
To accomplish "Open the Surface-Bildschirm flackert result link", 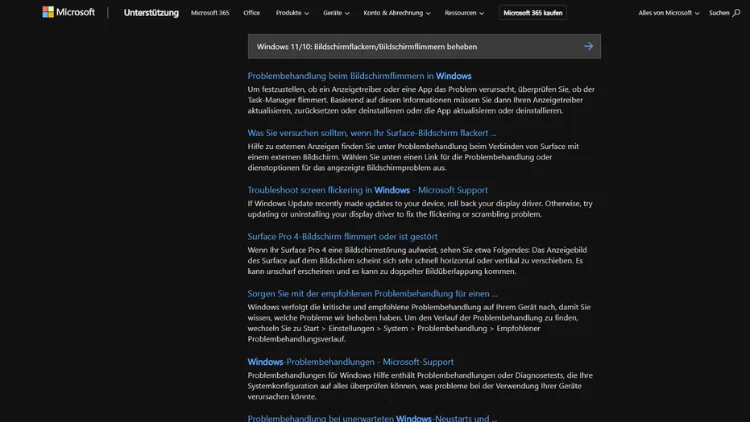I will 372,133.
